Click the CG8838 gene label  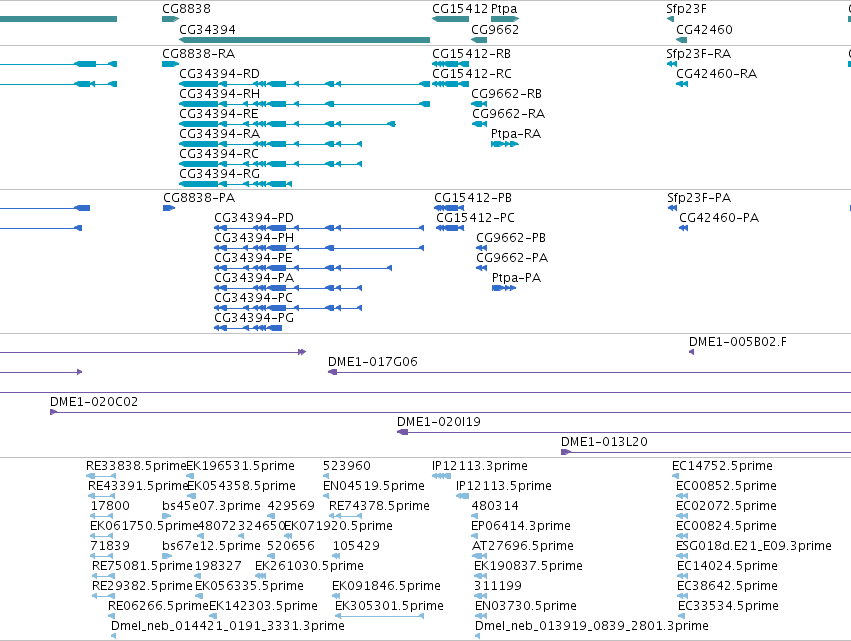pyautogui.click(x=186, y=9)
